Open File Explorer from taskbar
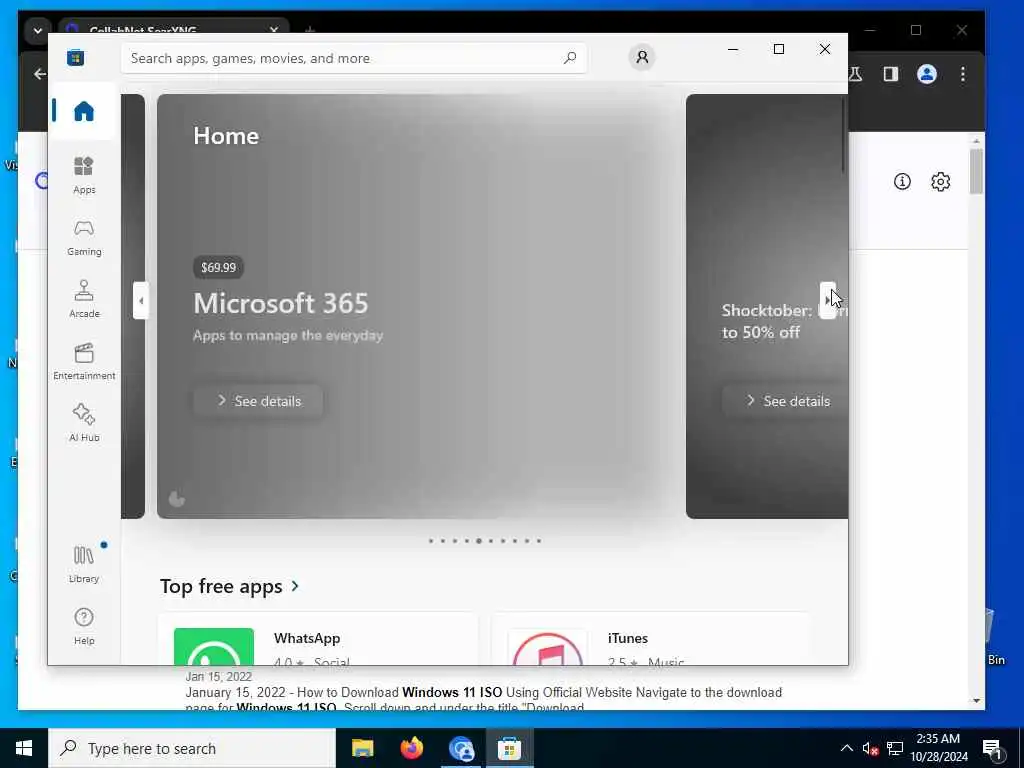1024x768 pixels. click(x=362, y=748)
